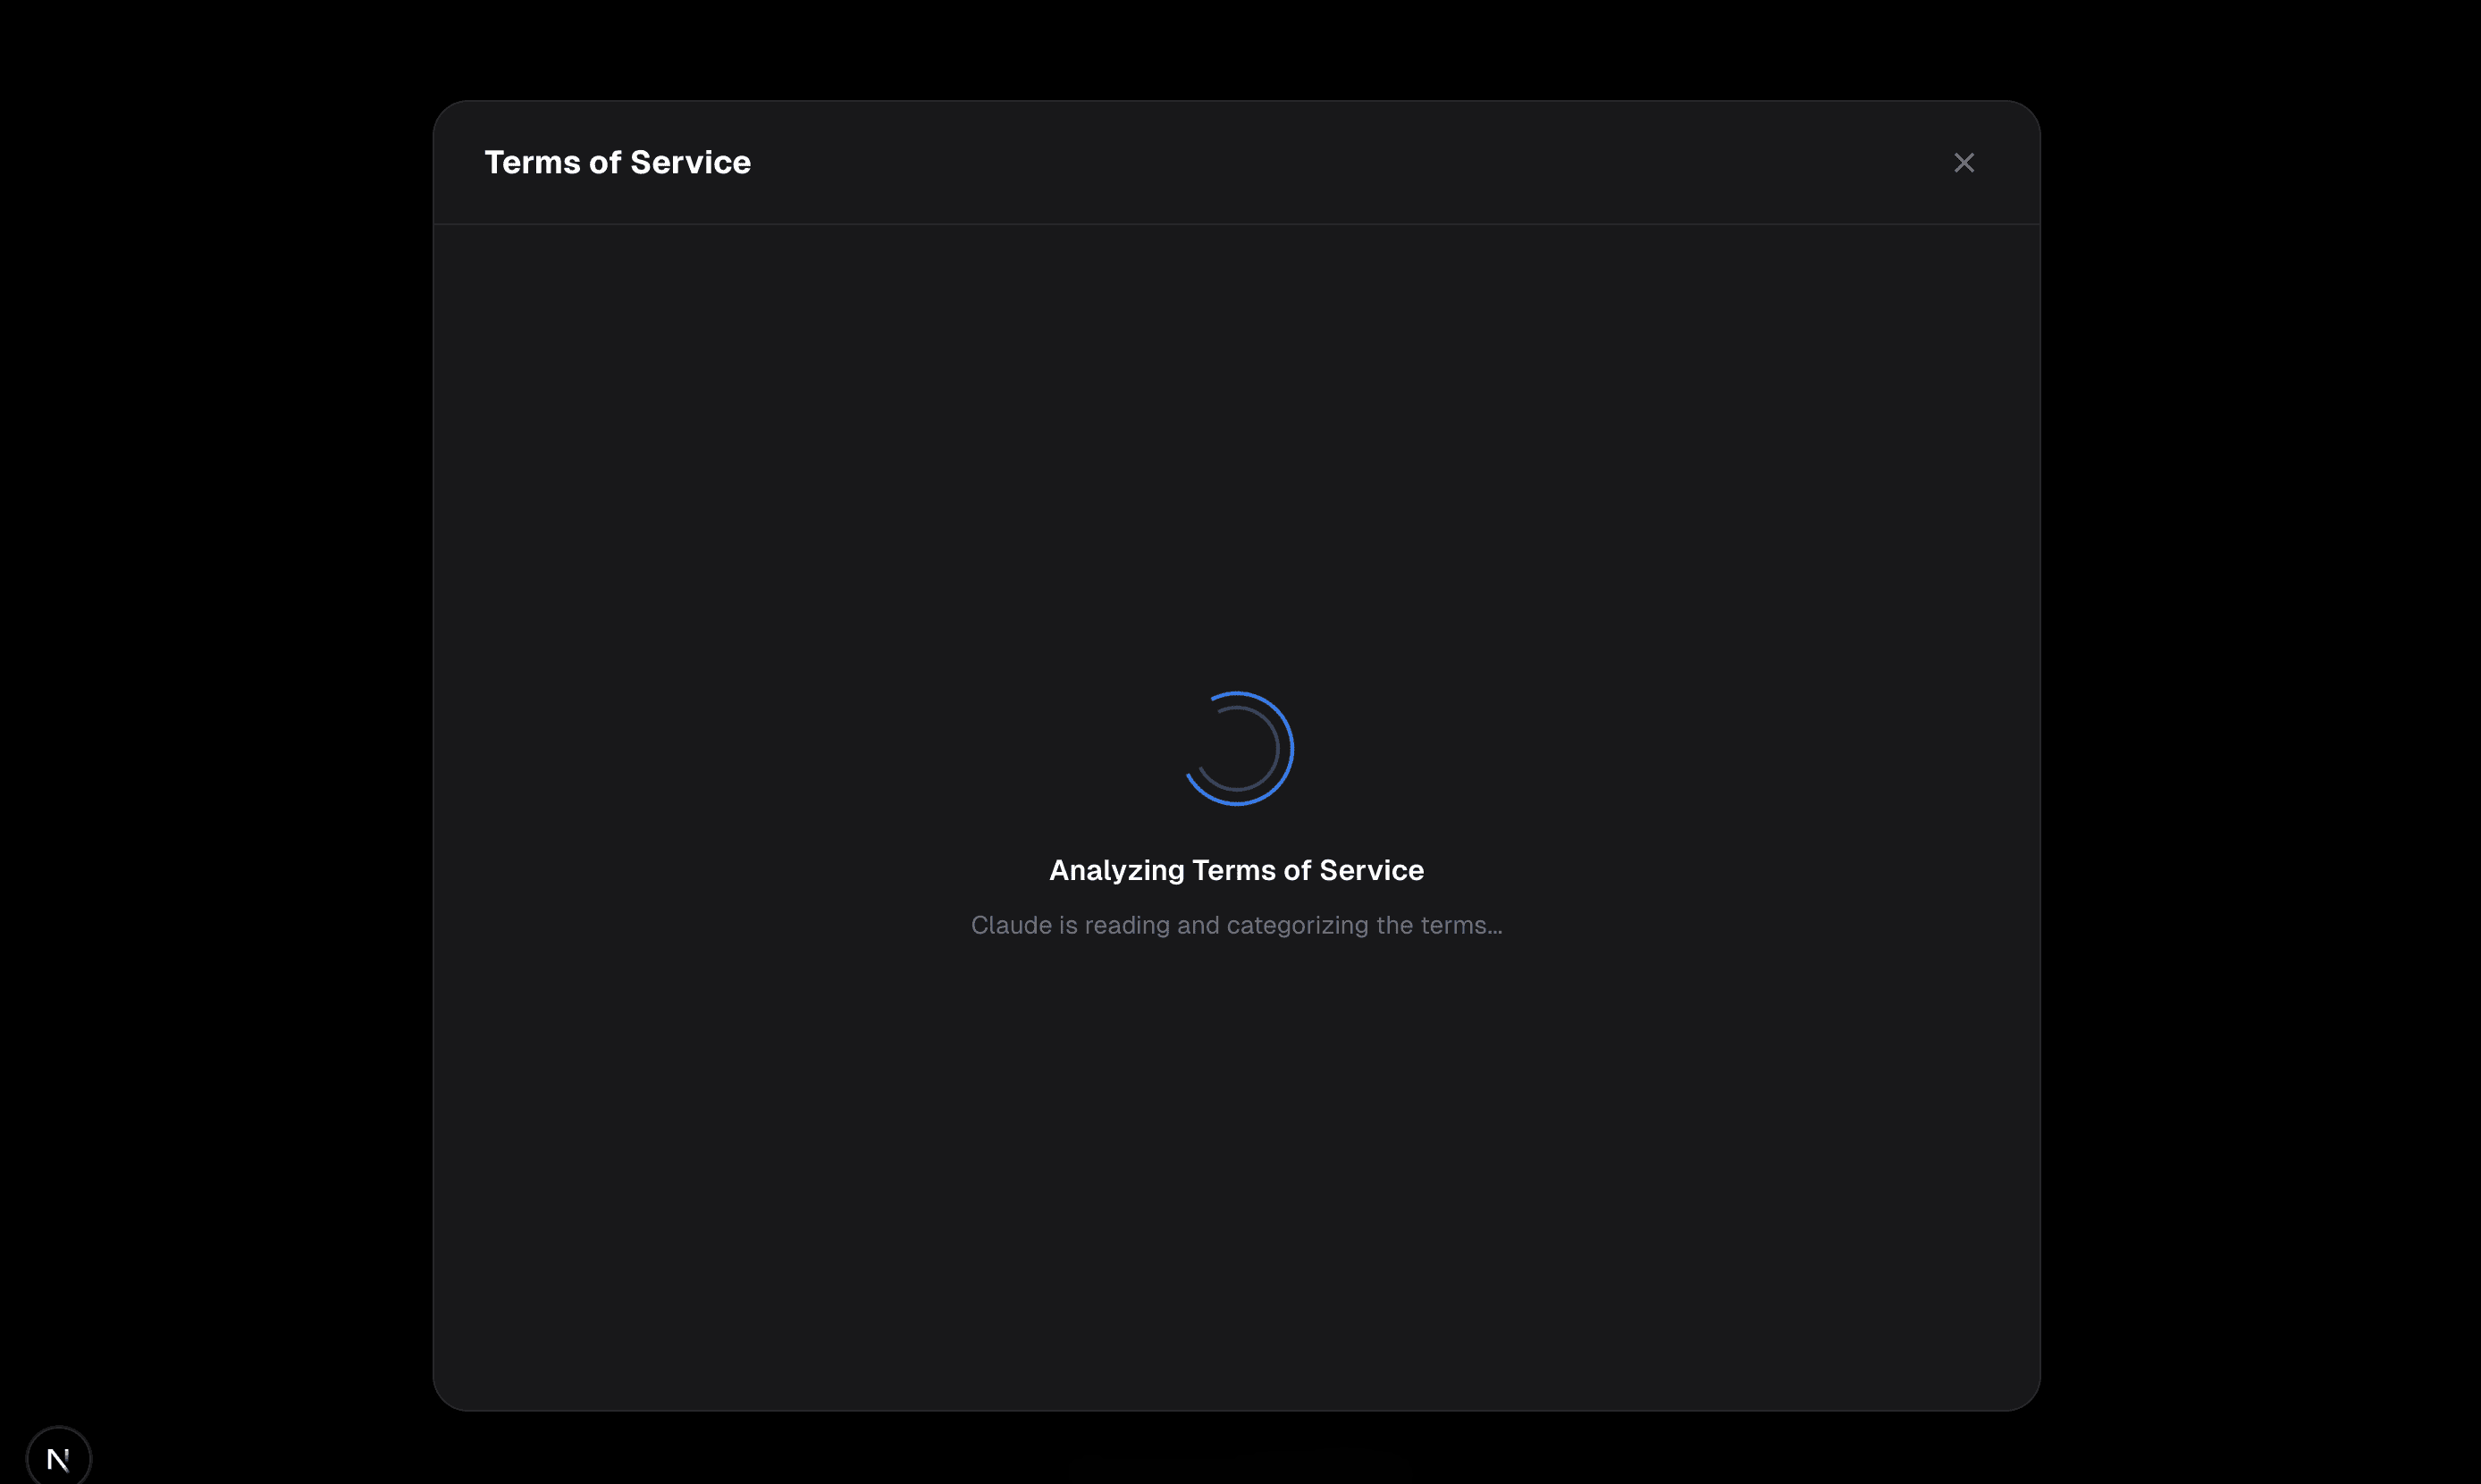2481x1484 pixels.
Task: Open the Next.js dev tools badge
Action: tap(59, 1458)
